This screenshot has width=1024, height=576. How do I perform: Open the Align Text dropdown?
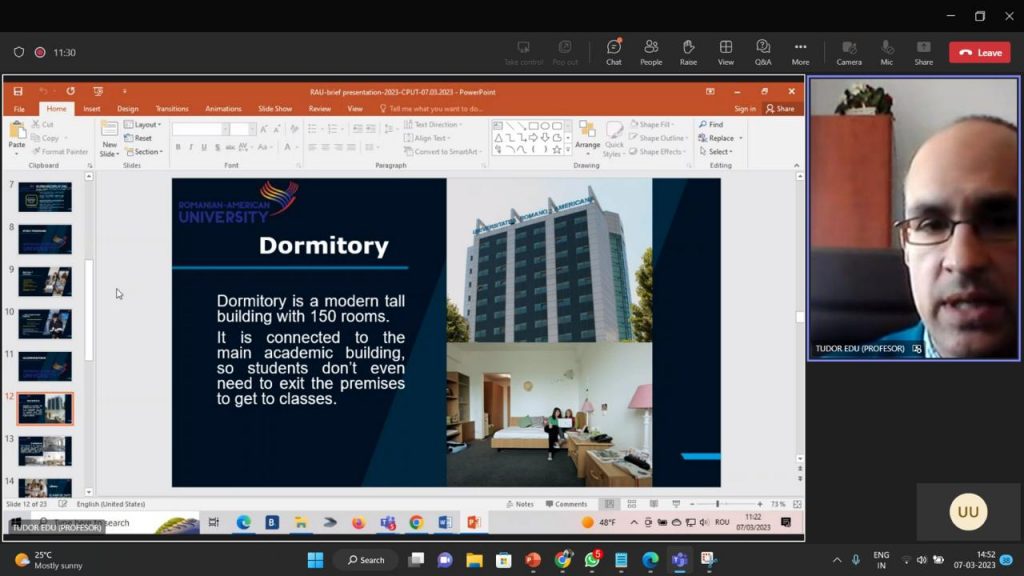[x=427, y=138]
